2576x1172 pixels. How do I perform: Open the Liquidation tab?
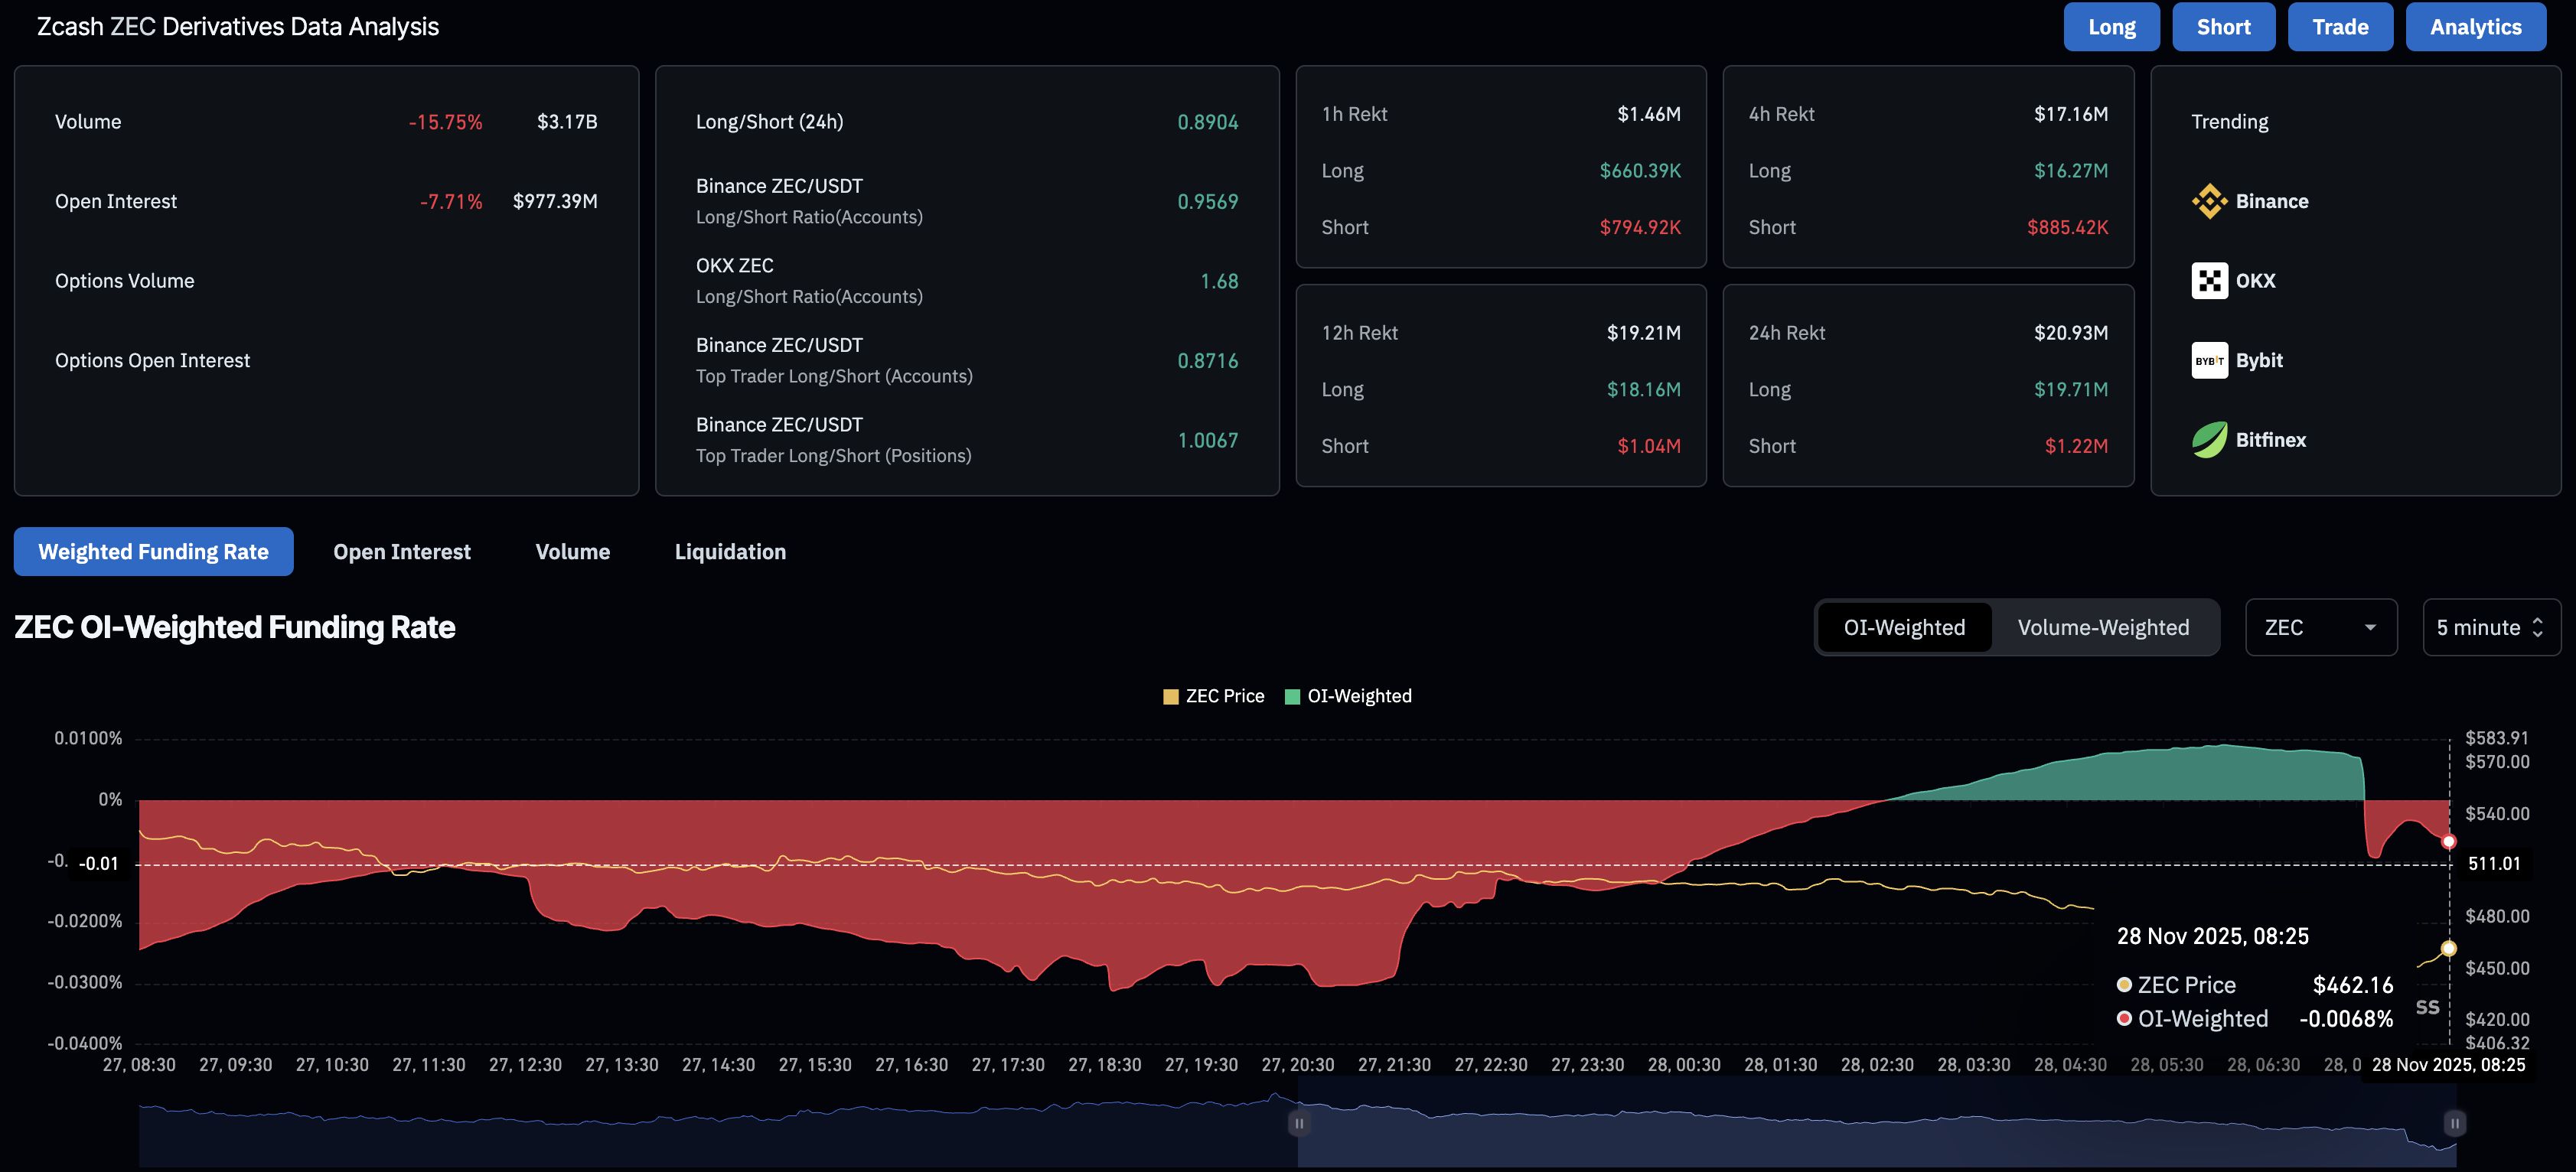pyautogui.click(x=730, y=551)
